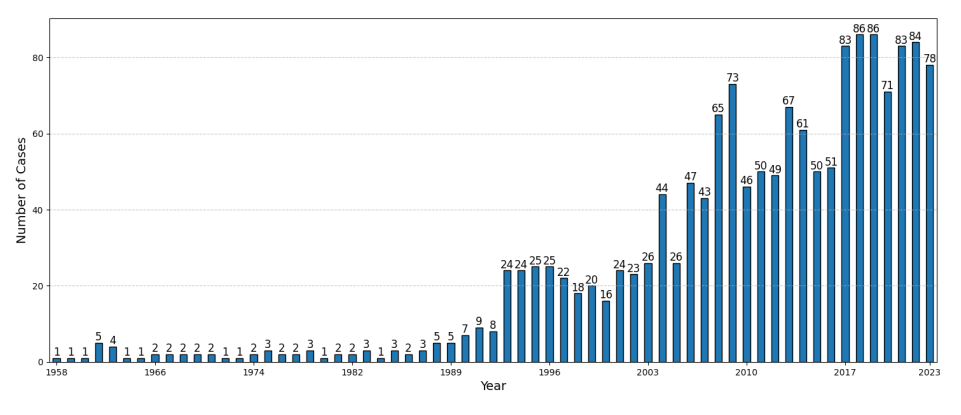Viewport: 961px width, 415px height.
Task: Select the blue bar with value 49
Action: [x=775, y=269]
